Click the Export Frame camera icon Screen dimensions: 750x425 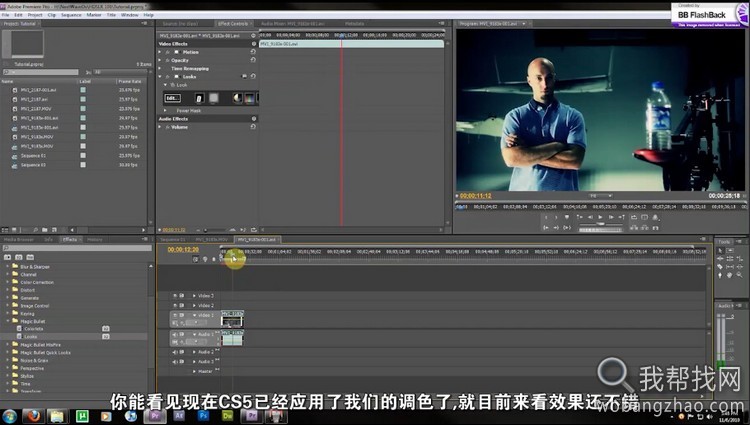coord(655,228)
